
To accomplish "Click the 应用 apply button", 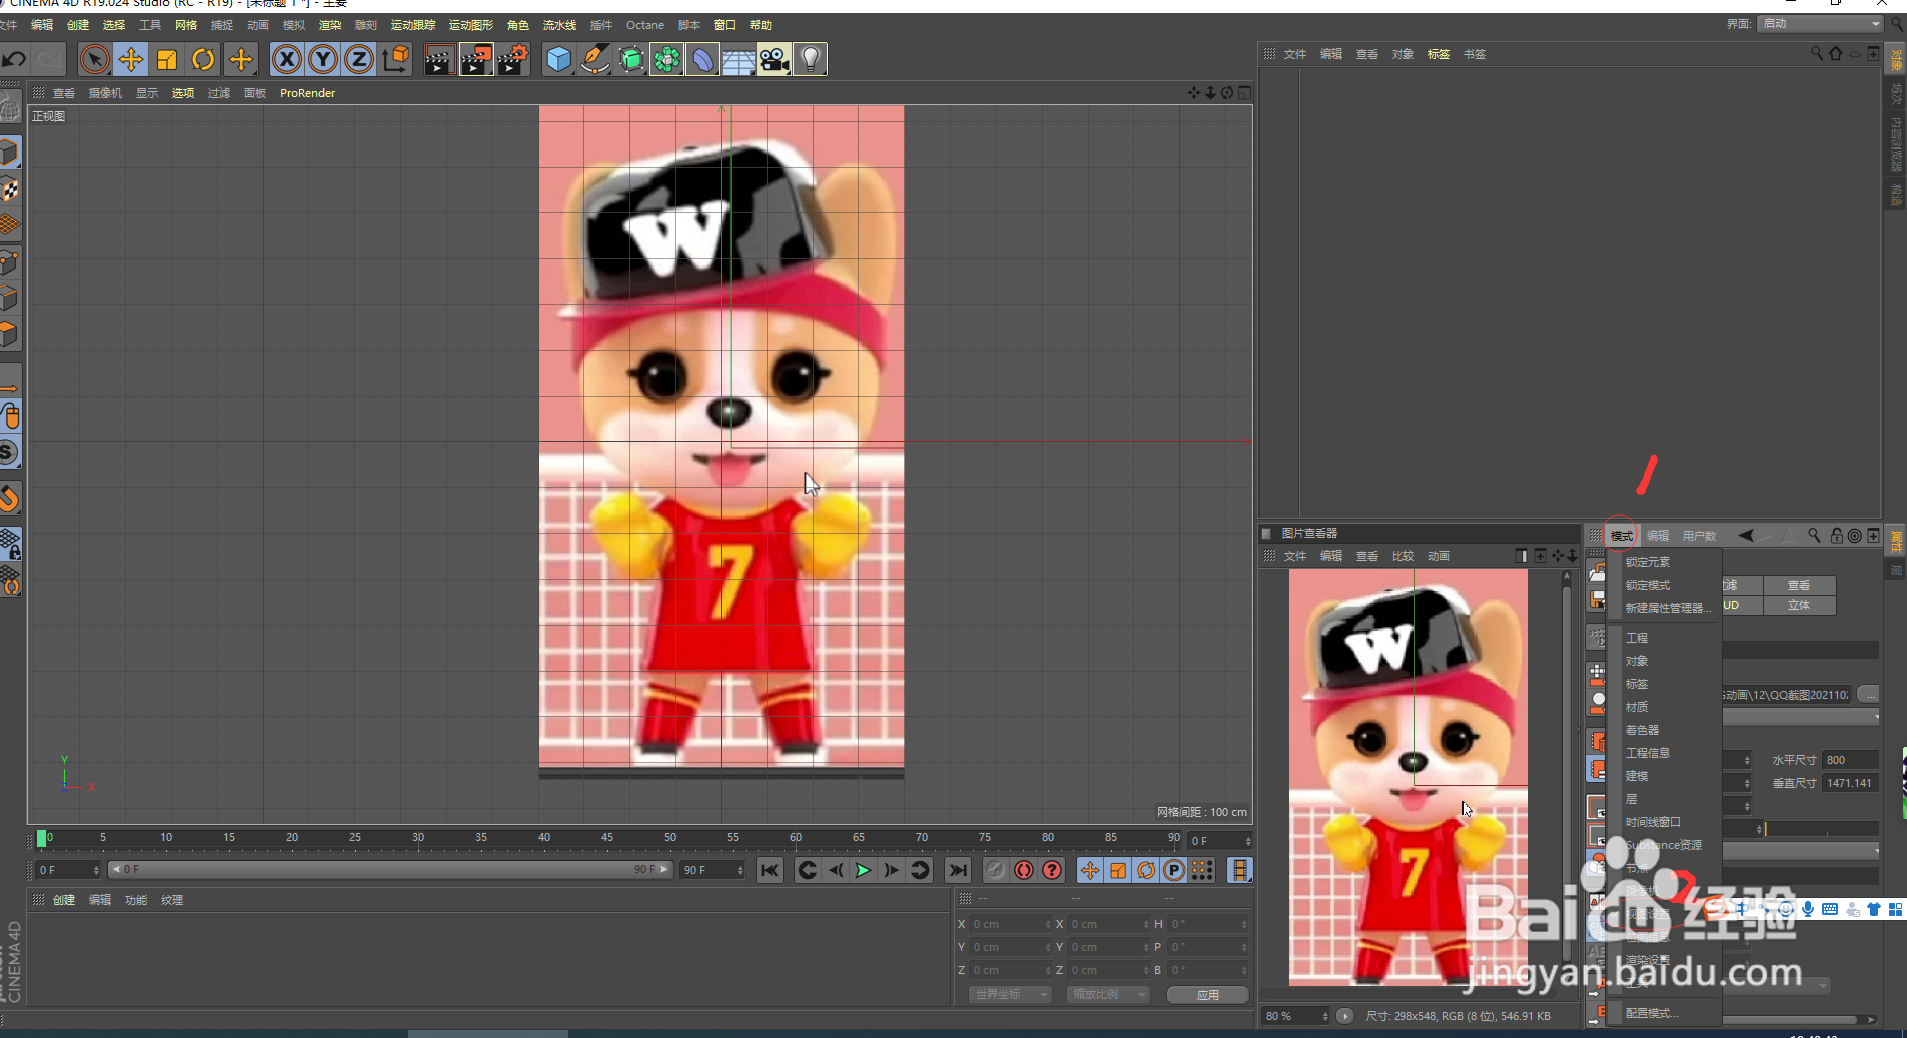I will click(x=1208, y=995).
